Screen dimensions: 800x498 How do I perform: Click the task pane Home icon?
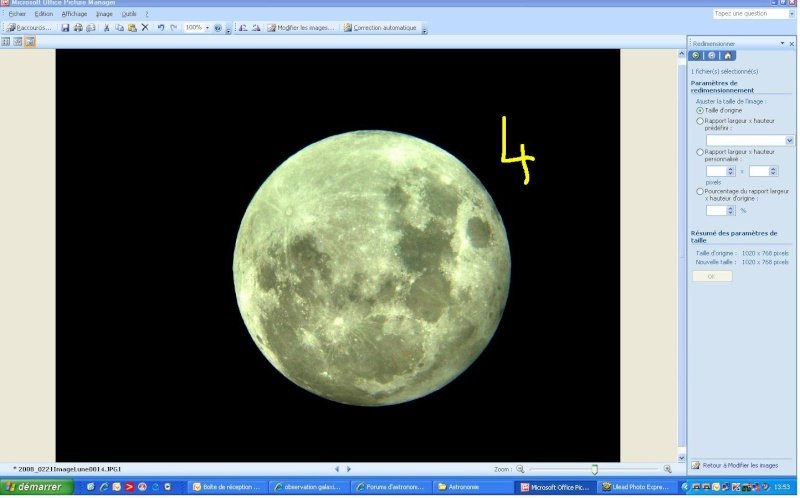pyautogui.click(x=729, y=56)
